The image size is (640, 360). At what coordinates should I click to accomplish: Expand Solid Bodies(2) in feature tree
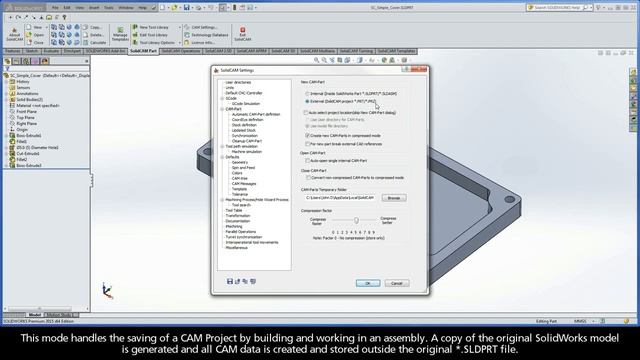point(6,100)
